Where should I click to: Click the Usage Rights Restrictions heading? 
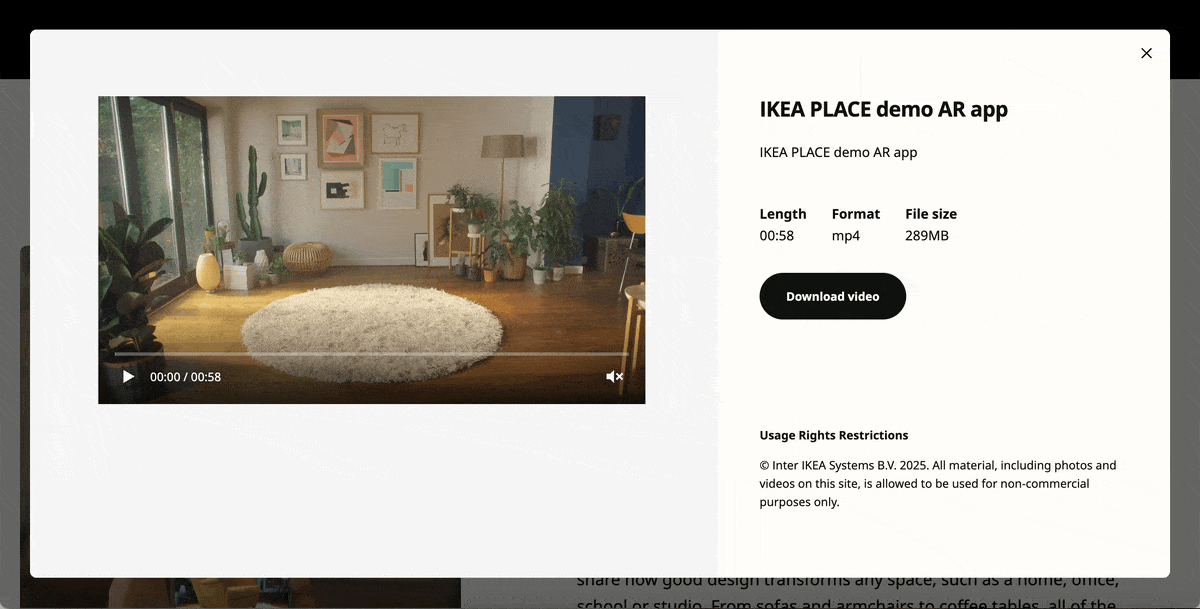click(x=833, y=435)
